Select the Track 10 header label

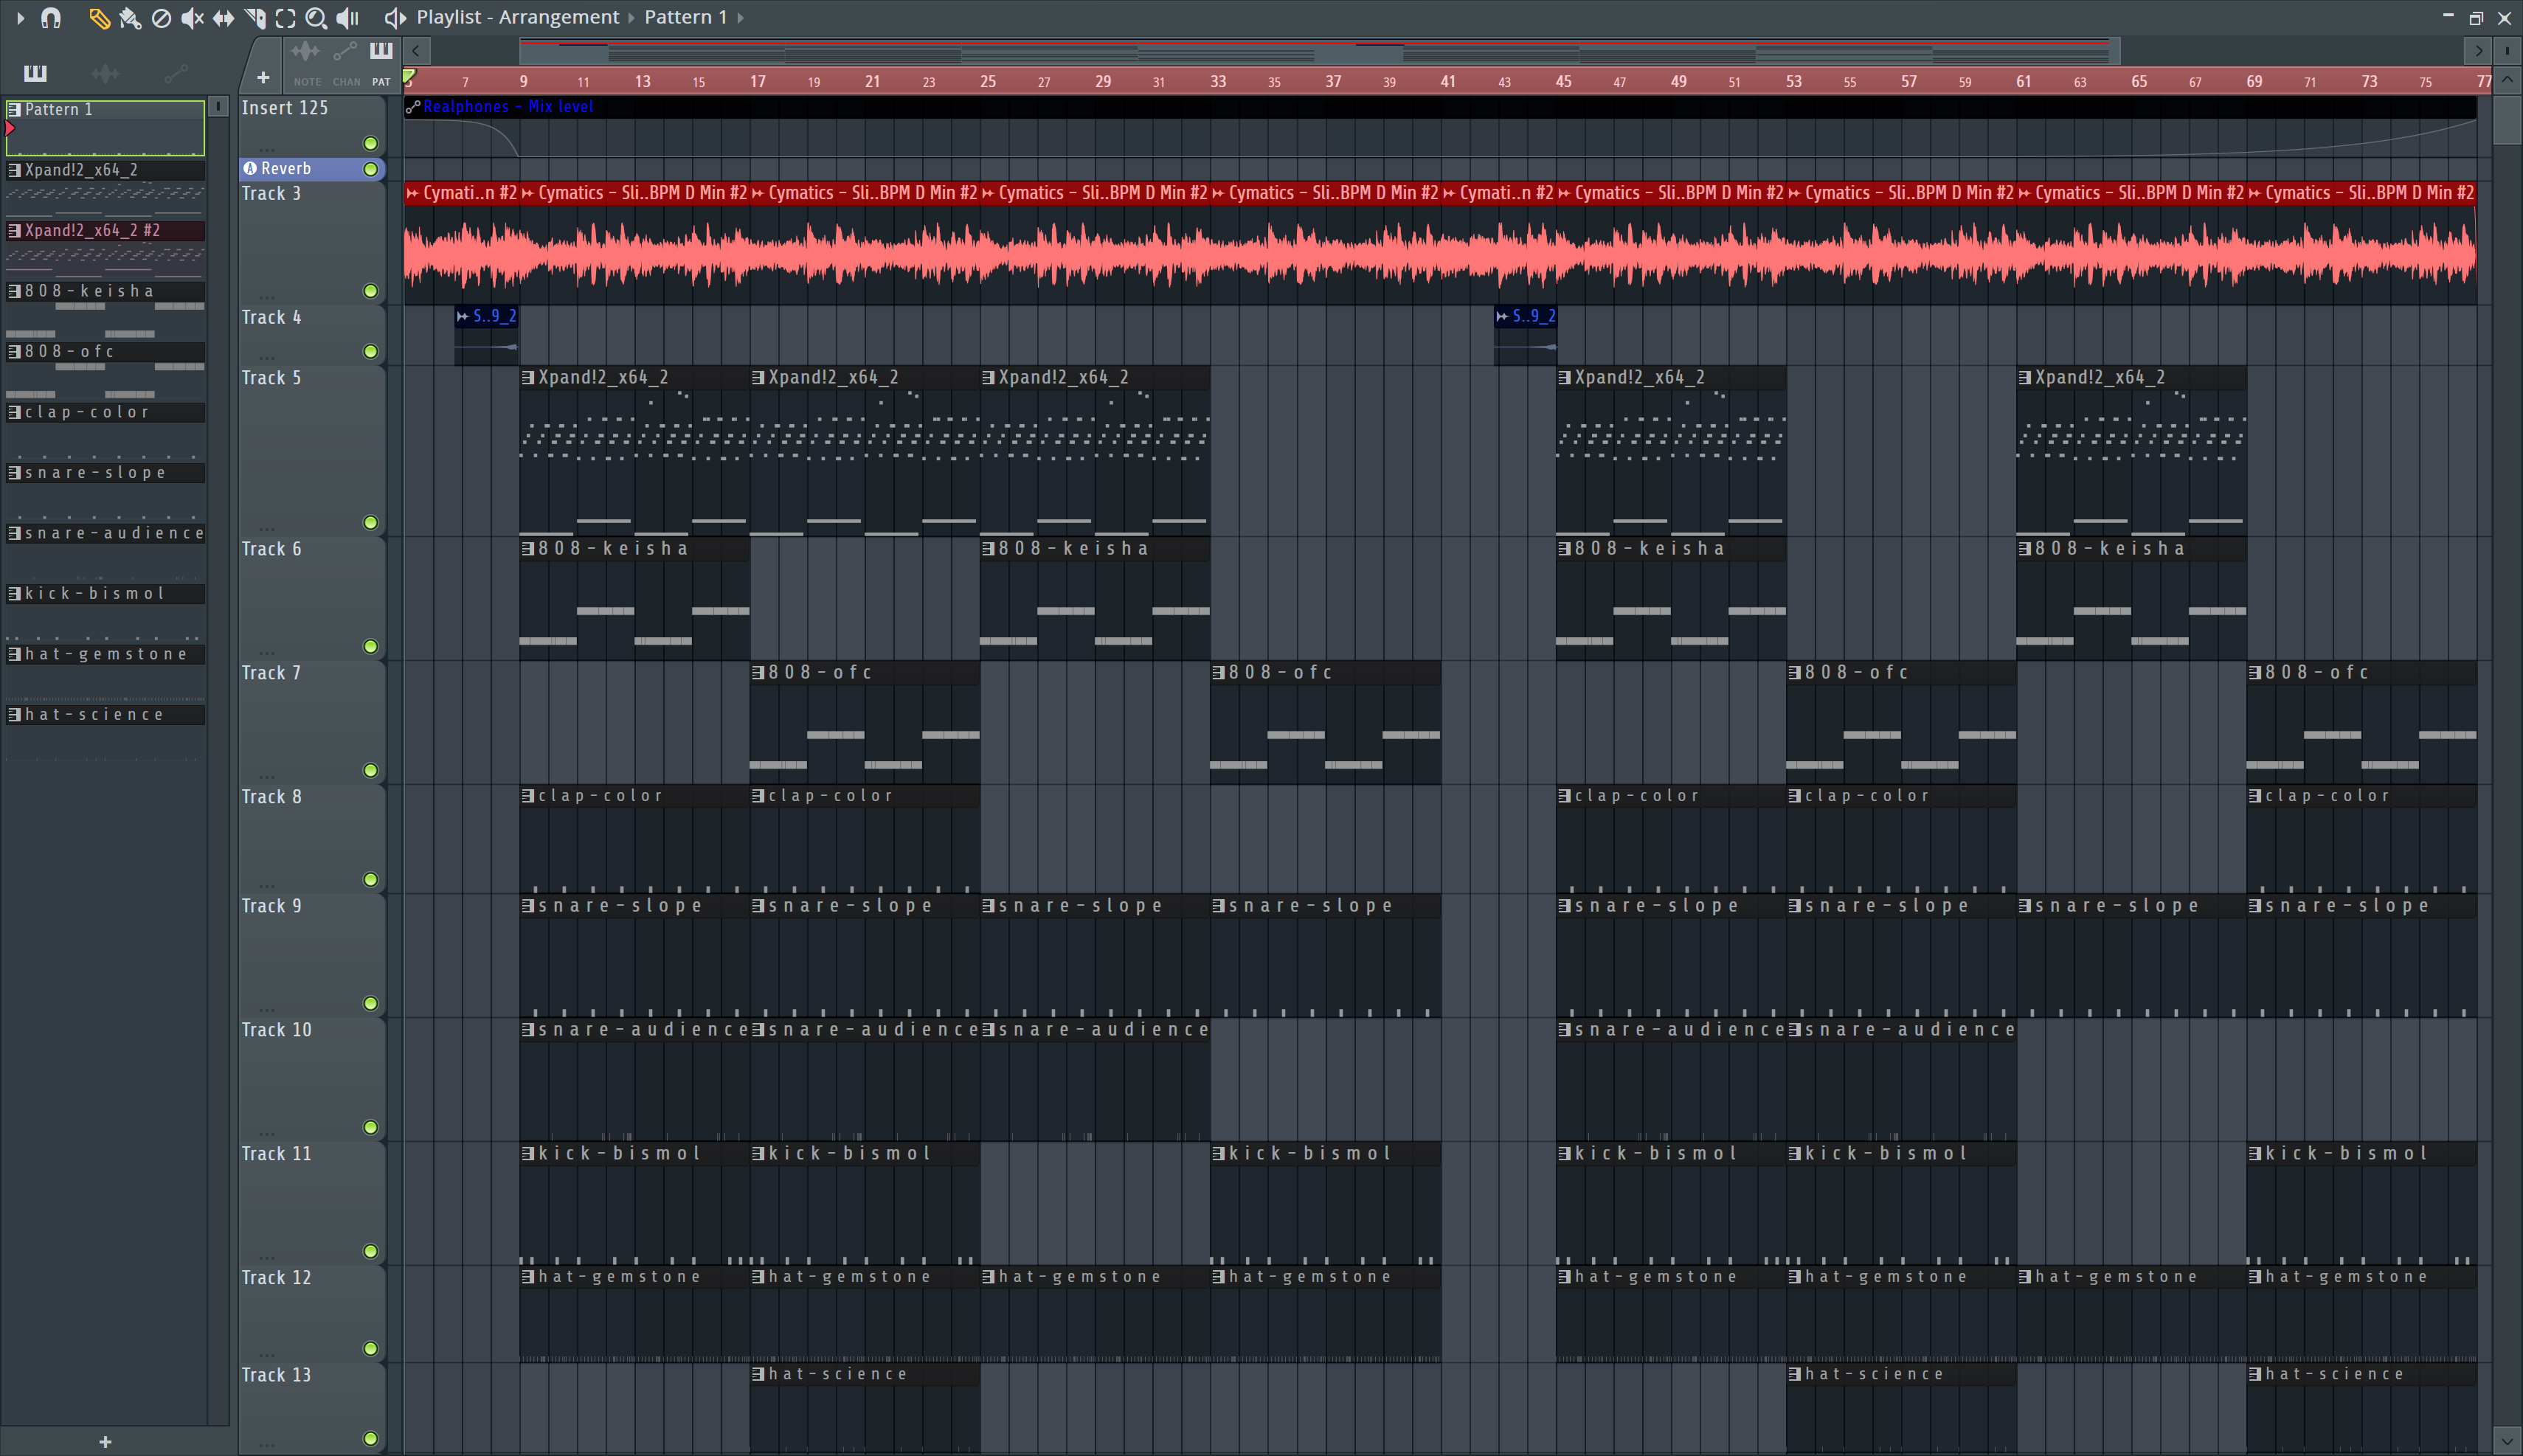[276, 1030]
